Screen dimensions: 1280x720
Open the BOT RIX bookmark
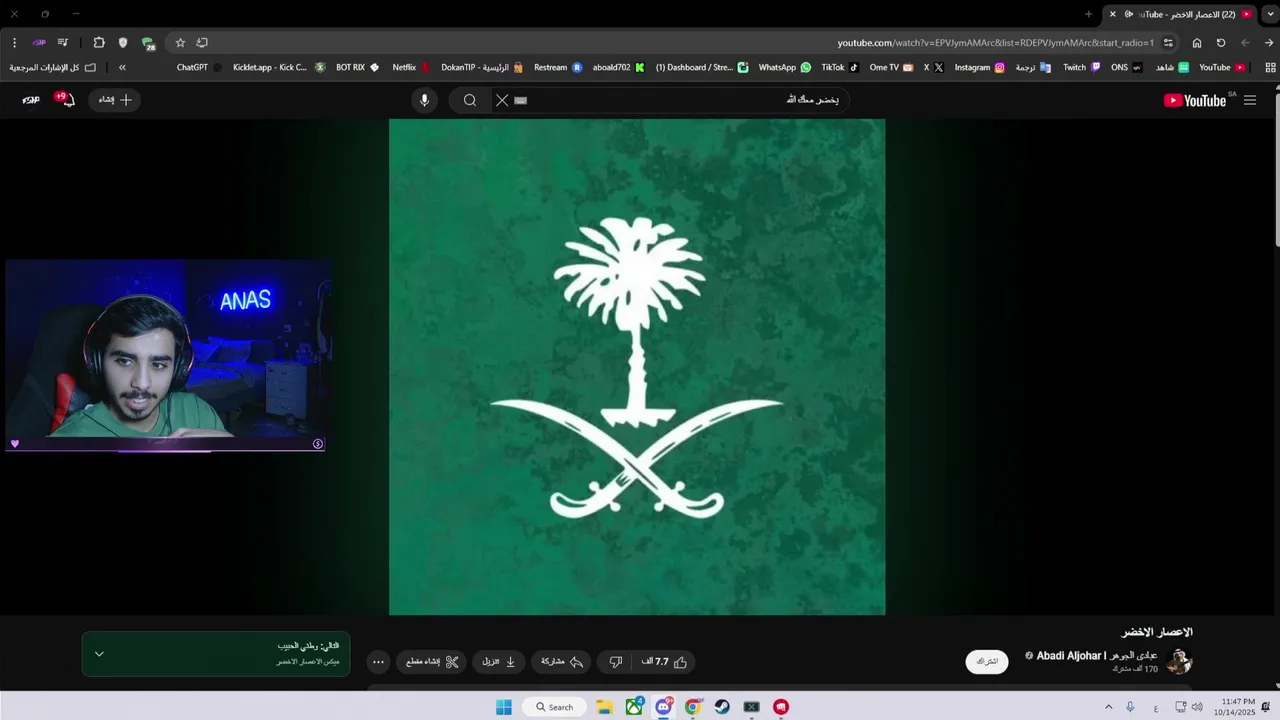[x=358, y=68]
